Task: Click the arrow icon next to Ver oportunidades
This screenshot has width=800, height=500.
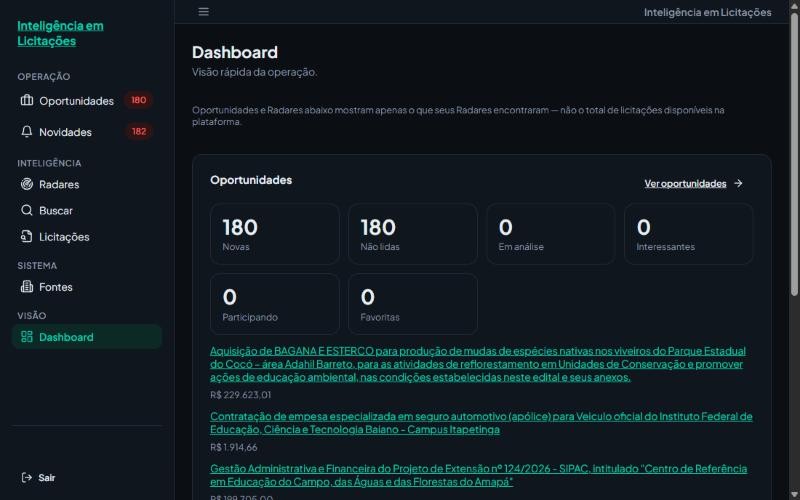Action: point(738,183)
